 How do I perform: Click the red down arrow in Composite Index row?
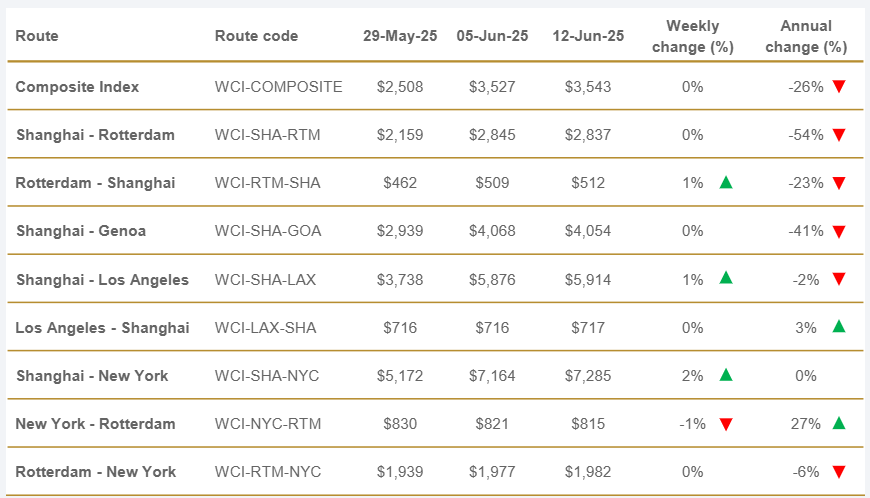(x=839, y=87)
